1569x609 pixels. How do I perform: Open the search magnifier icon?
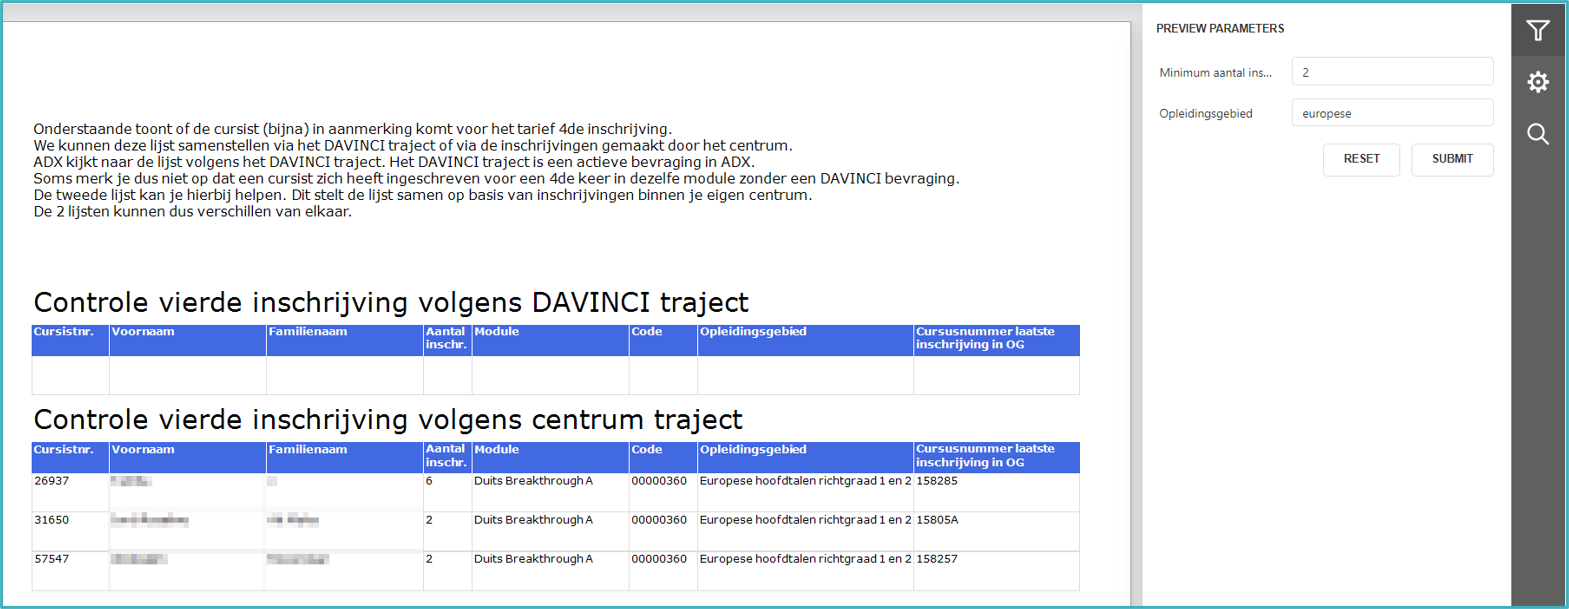tap(1538, 134)
